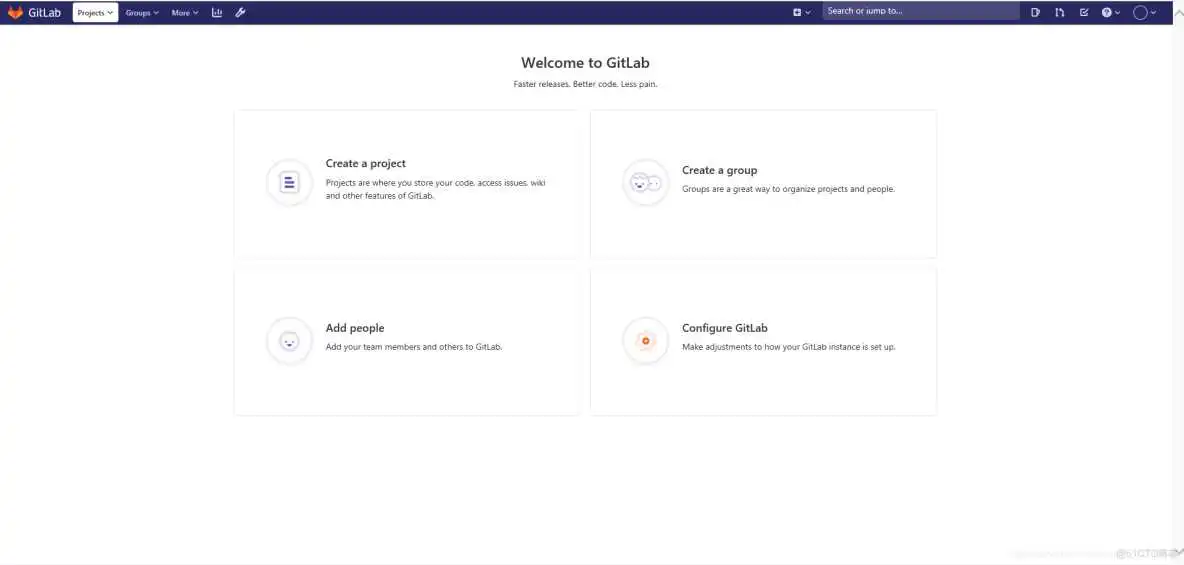This screenshot has height=565, width=1184.
Task: Click the Create a project heading
Action: [x=365, y=163]
